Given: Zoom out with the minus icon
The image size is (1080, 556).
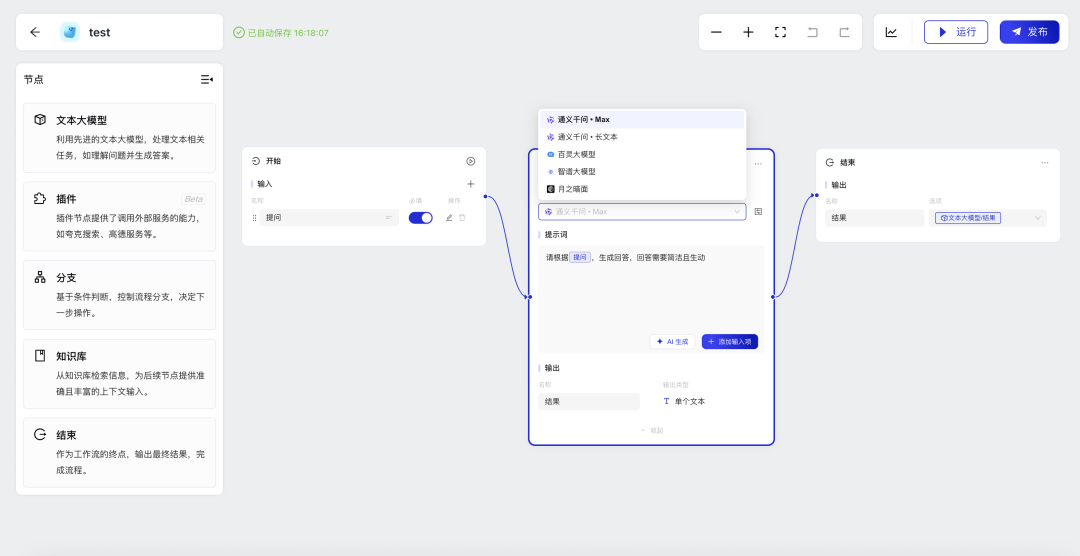Looking at the screenshot, I should point(716,32).
